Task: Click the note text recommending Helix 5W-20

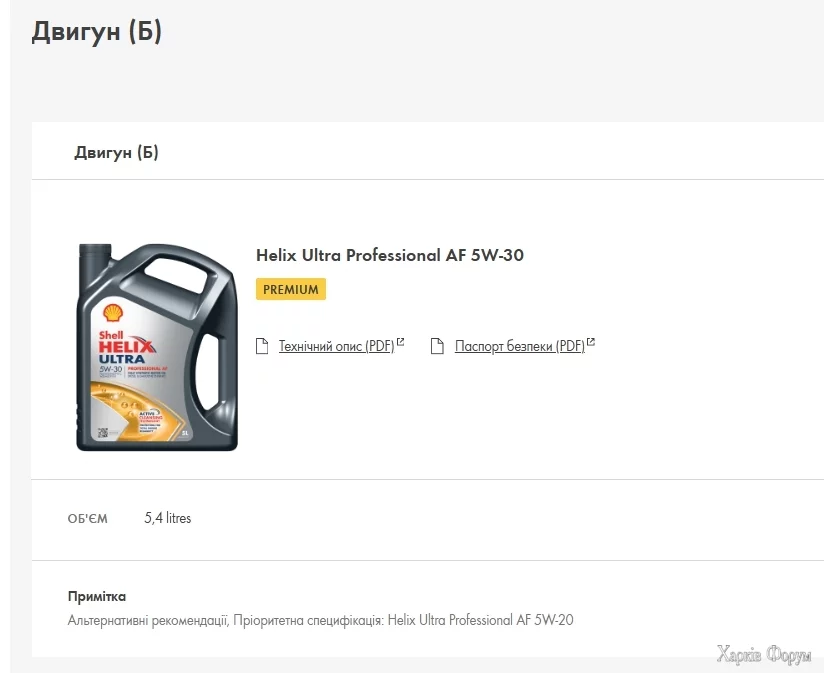Action: [x=320, y=620]
